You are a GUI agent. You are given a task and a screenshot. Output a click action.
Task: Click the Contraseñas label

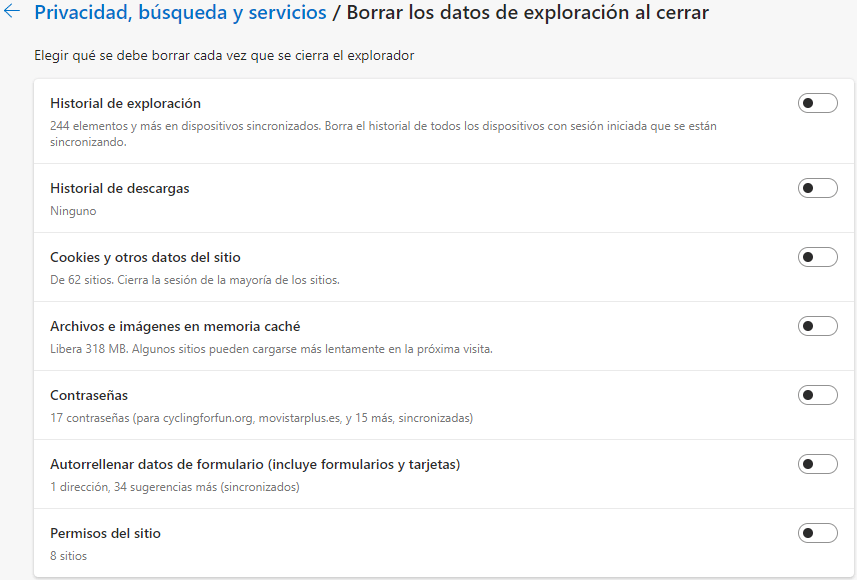click(89, 395)
